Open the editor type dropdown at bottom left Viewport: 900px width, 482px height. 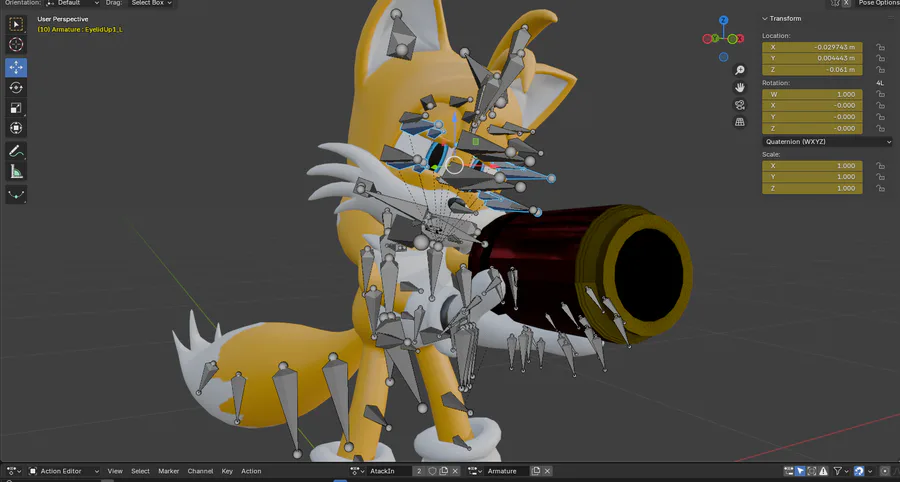click(14, 471)
